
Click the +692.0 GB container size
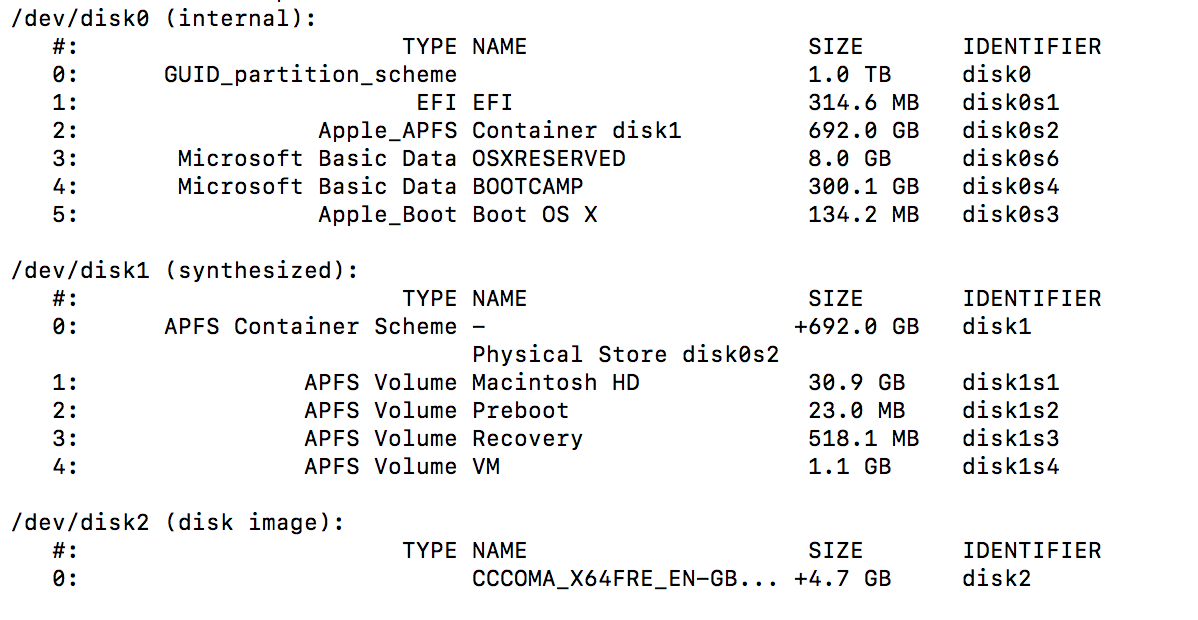(855, 326)
